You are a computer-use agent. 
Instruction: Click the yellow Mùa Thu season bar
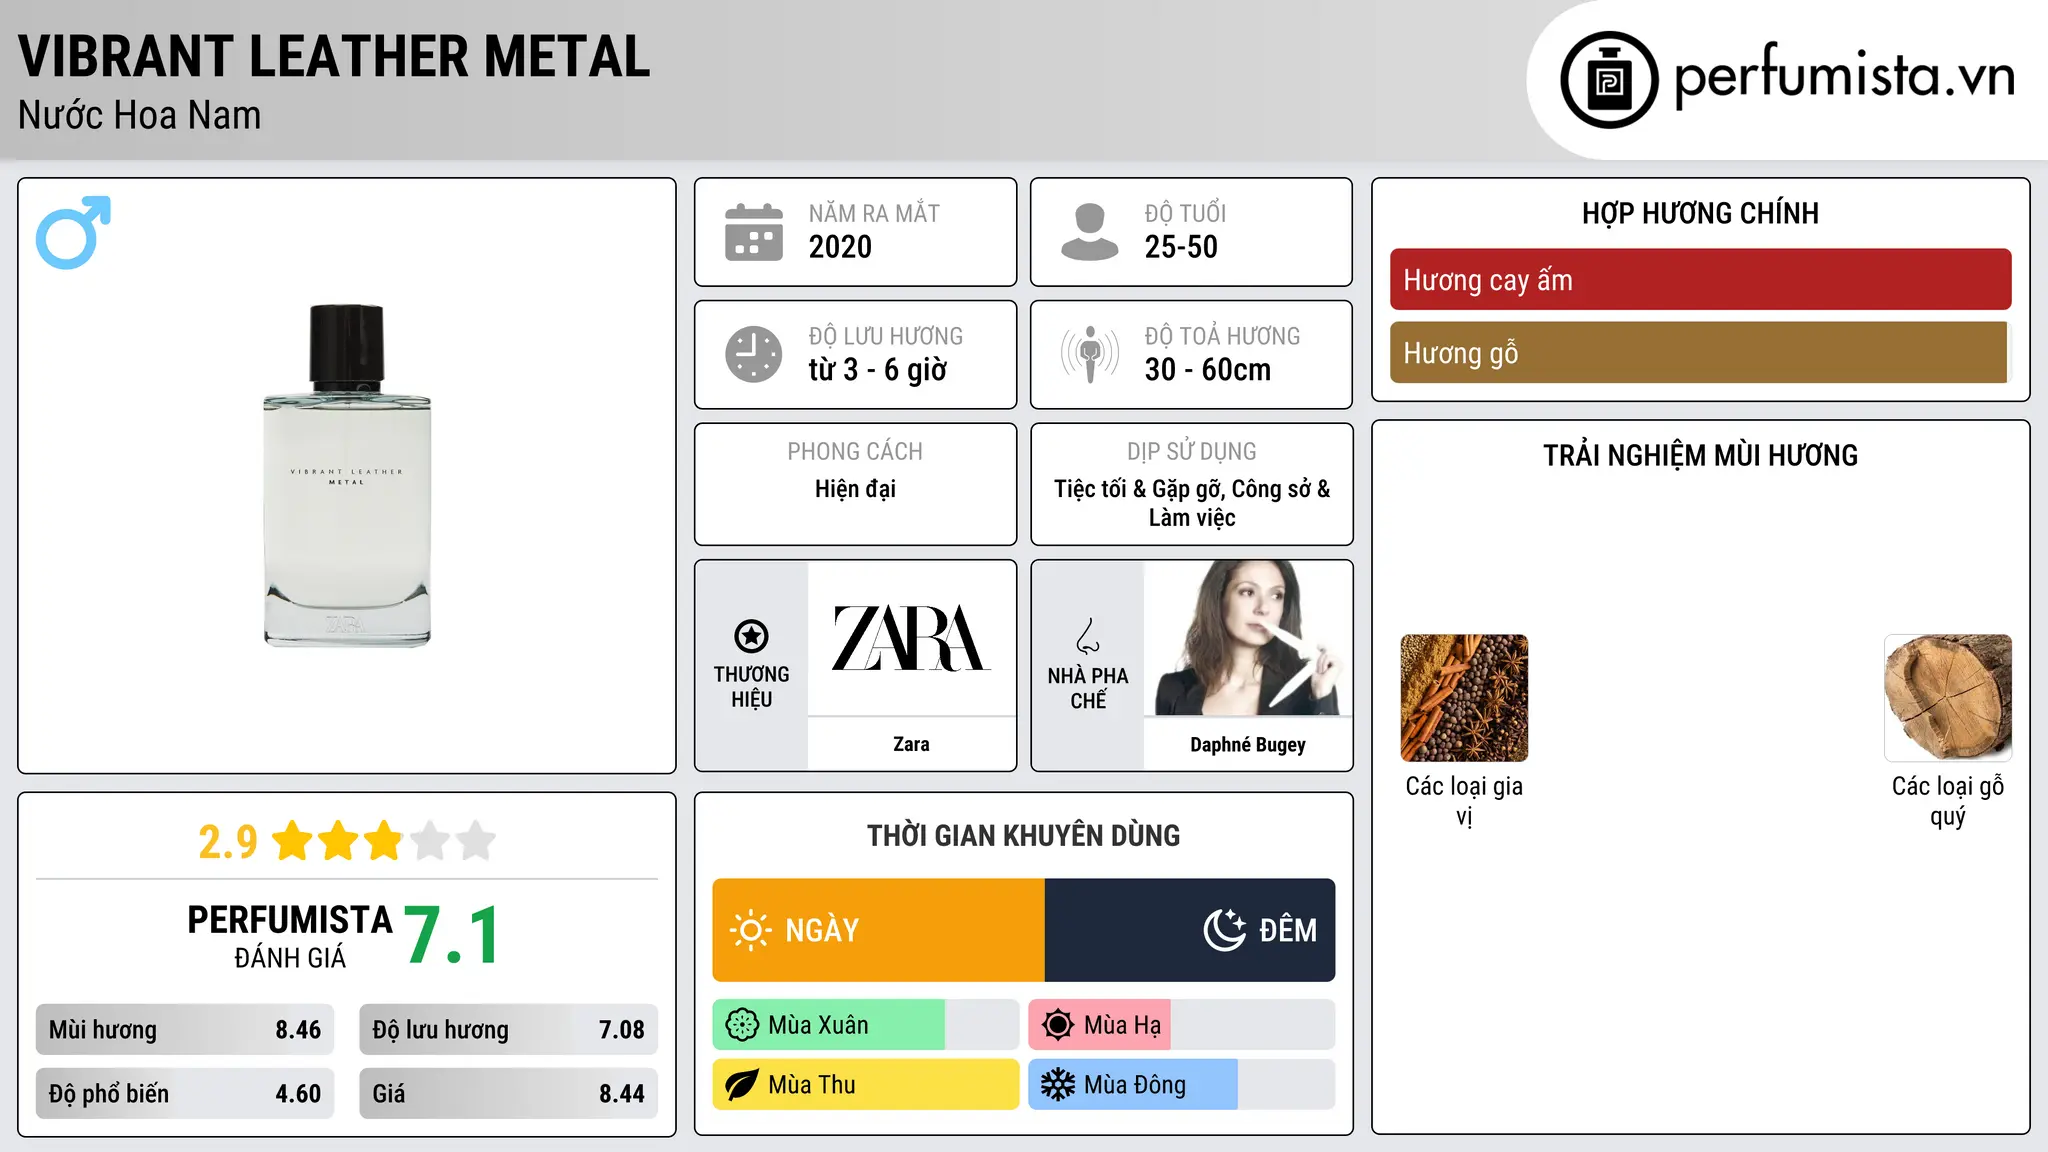click(866, 1085)
